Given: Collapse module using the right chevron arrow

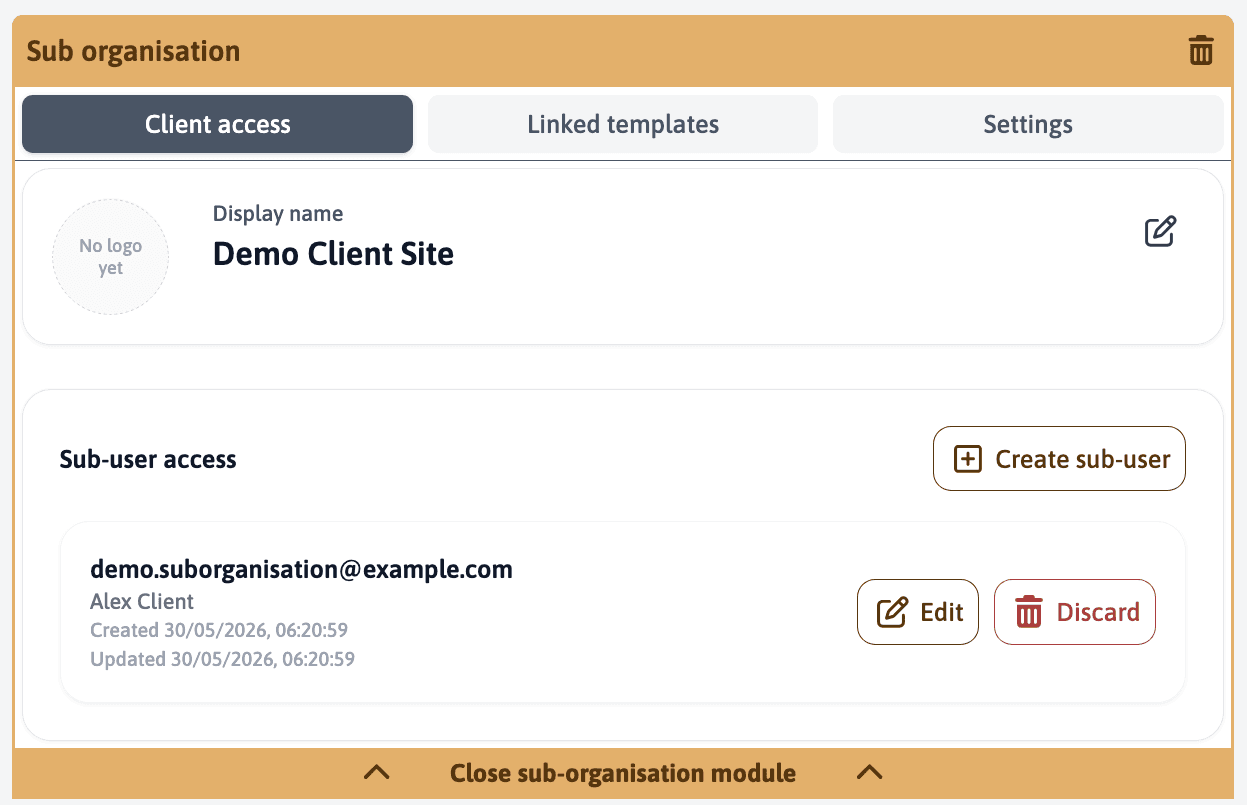Looking at the screenshot, I should (870, 772).
